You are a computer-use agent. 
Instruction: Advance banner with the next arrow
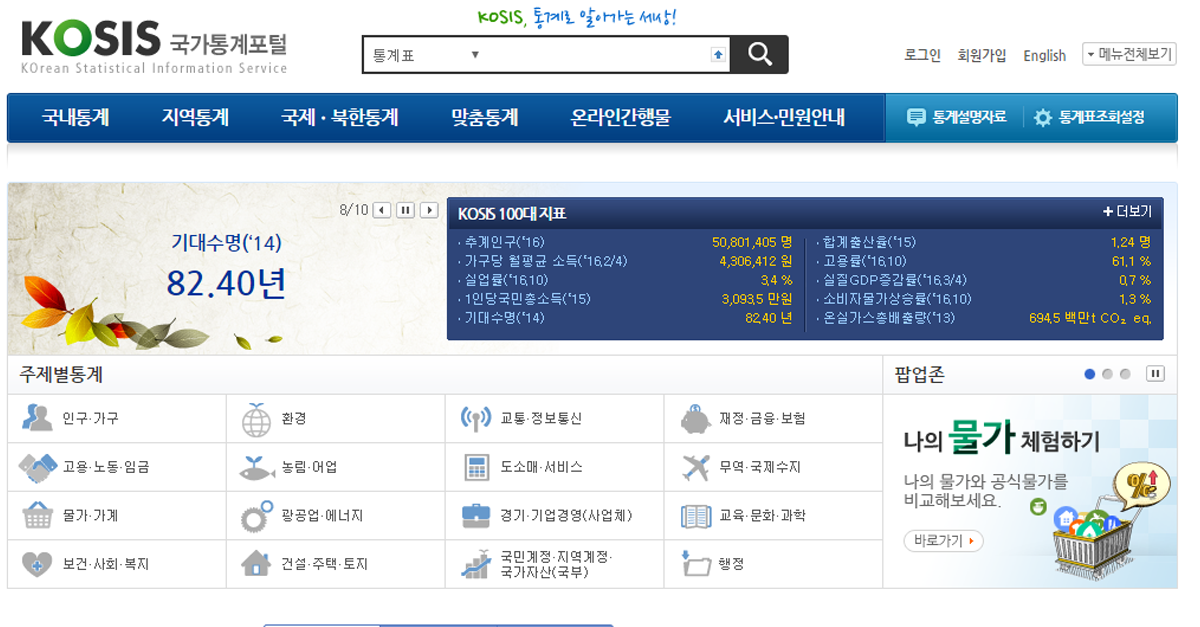pyautogui.click(x=430, y=208)
